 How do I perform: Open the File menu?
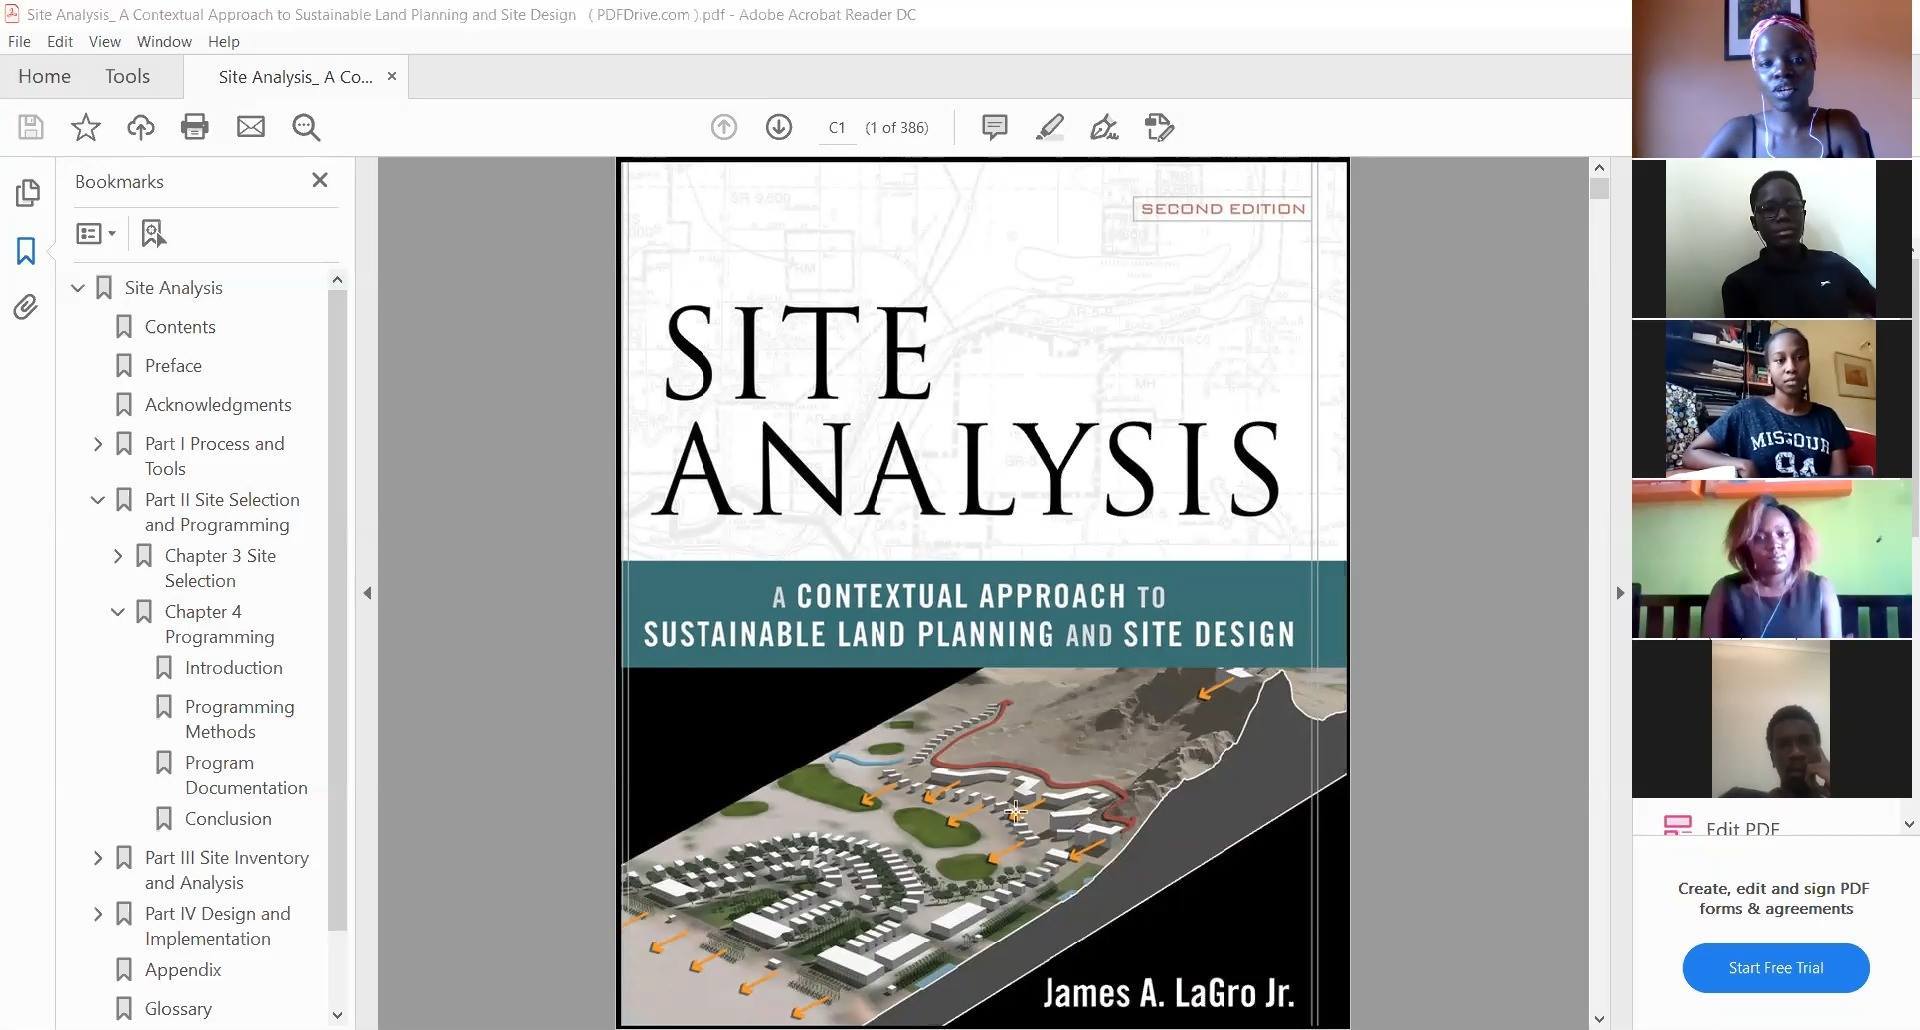[19, 41]
